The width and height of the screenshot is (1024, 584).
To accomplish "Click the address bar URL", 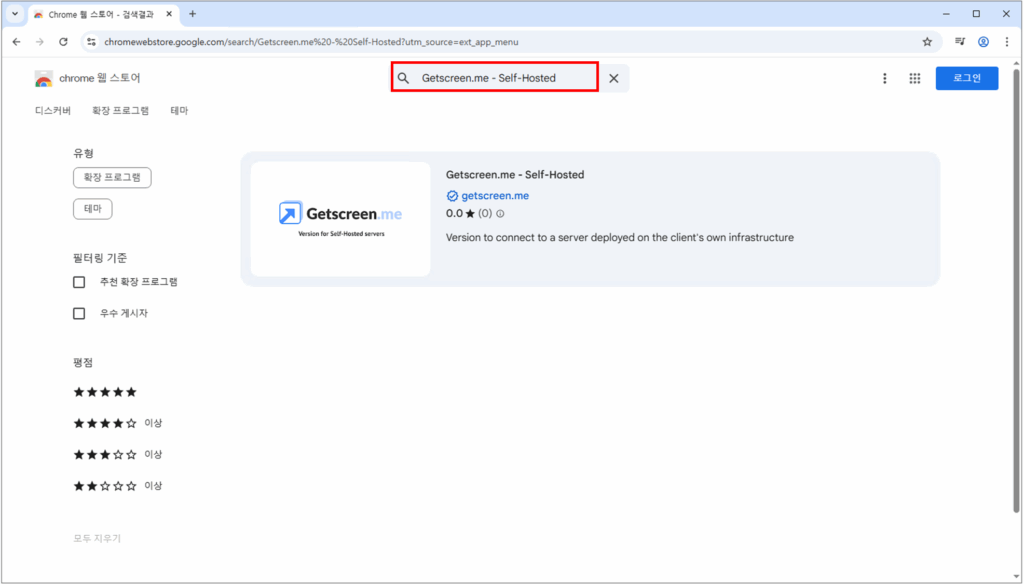I will [x=312, y=42].
